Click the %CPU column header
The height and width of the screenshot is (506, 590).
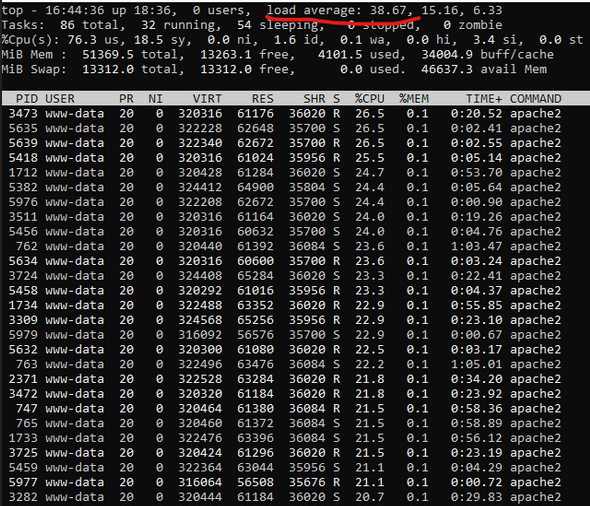(x=370, y=99)
